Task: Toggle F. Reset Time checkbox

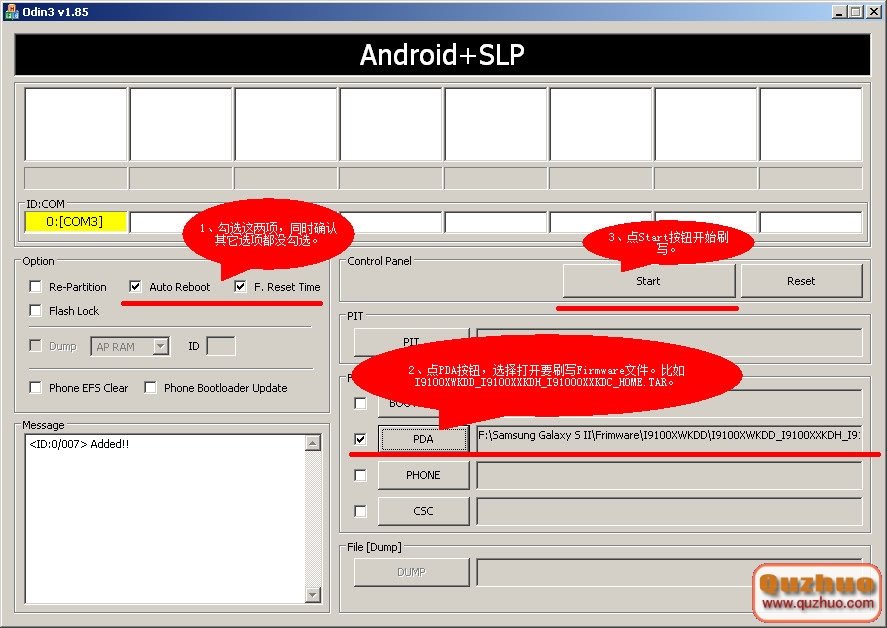Action: pyautogui.click(x=240, y=286)
